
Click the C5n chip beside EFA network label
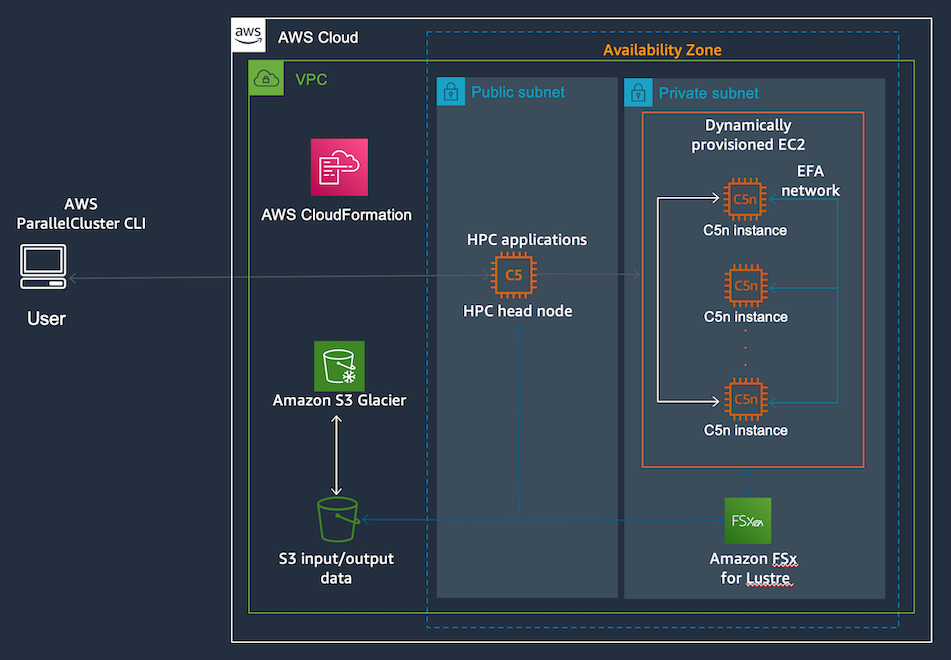[745, 199]
